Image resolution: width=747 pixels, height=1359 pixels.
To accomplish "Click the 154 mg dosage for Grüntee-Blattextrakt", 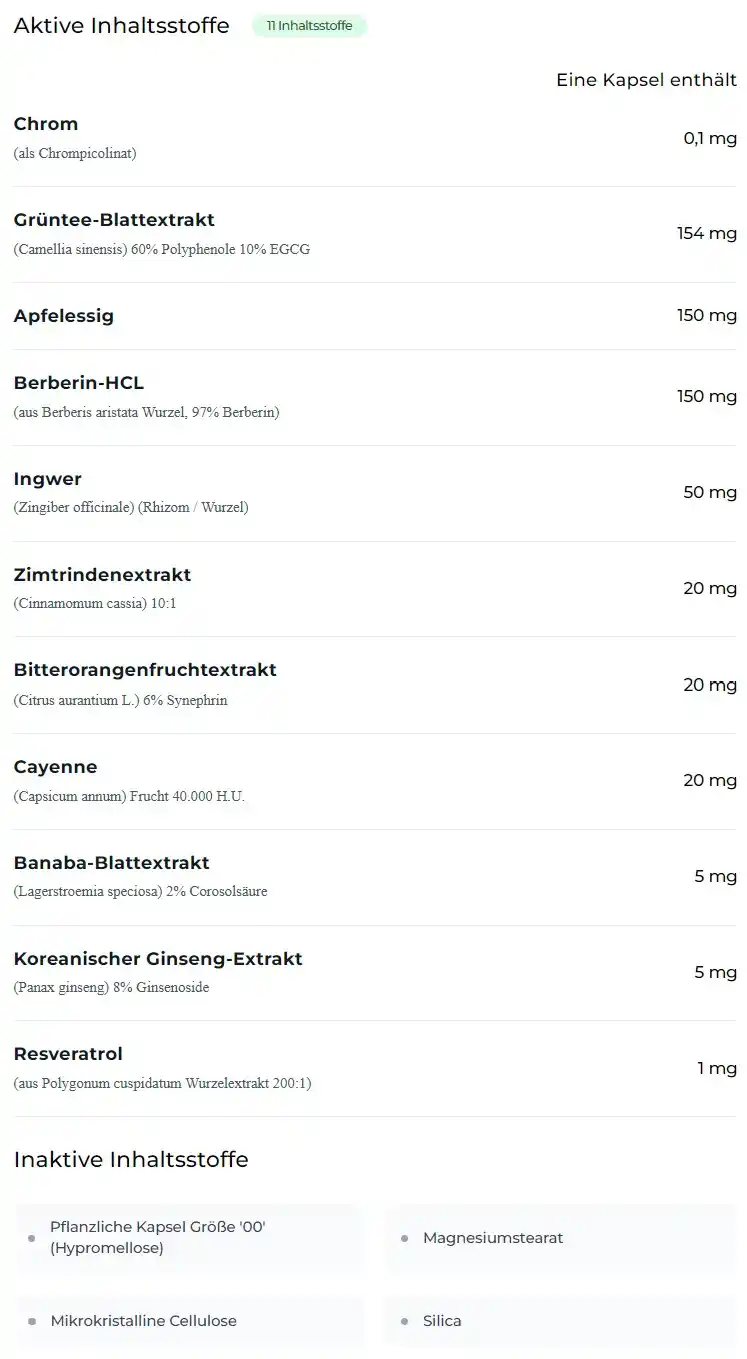I will click(706, 234).
